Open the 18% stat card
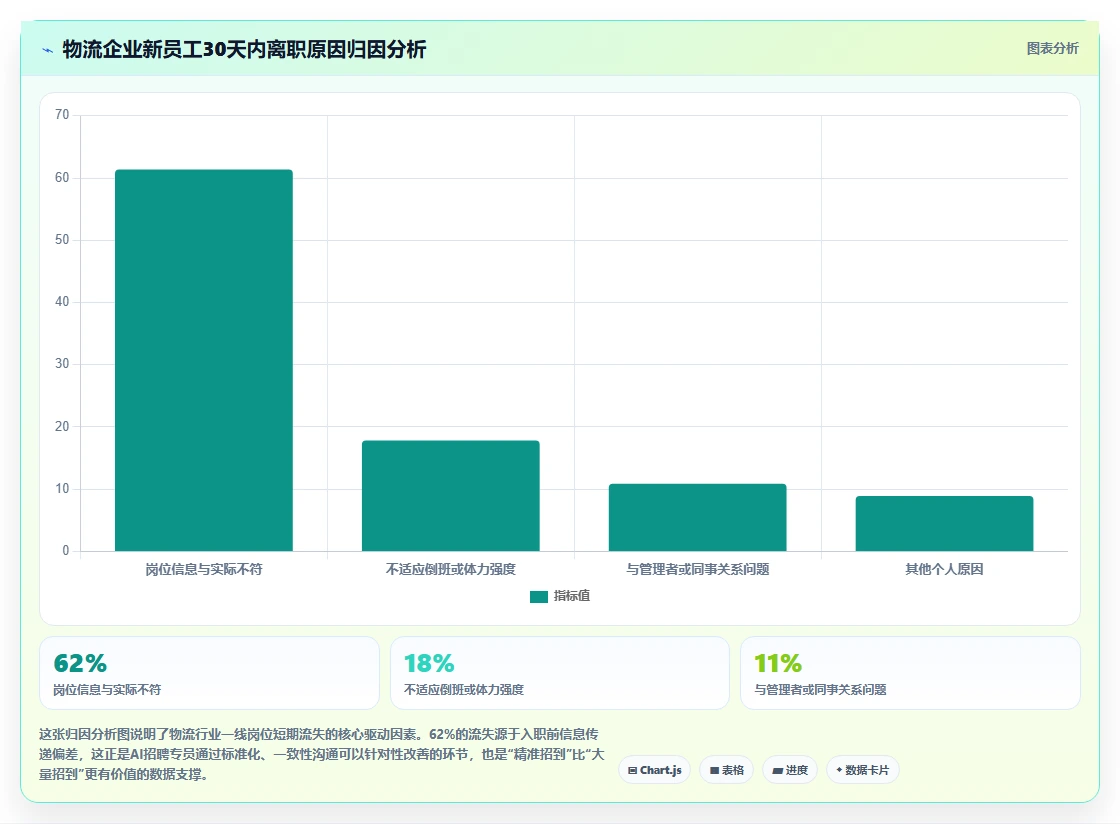Viewport: 1120px width, 824px height. [x=560, y=673]
